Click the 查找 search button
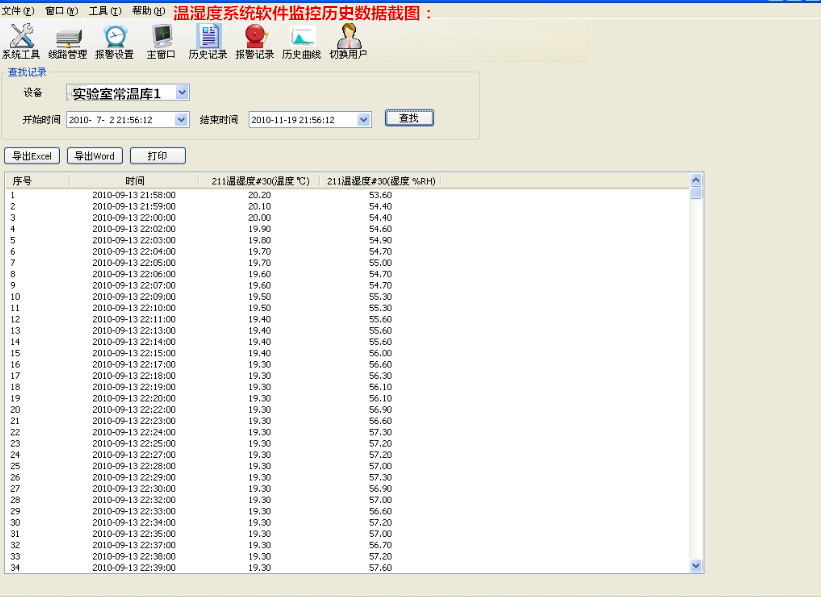The image size is (821, 597). 409,118
